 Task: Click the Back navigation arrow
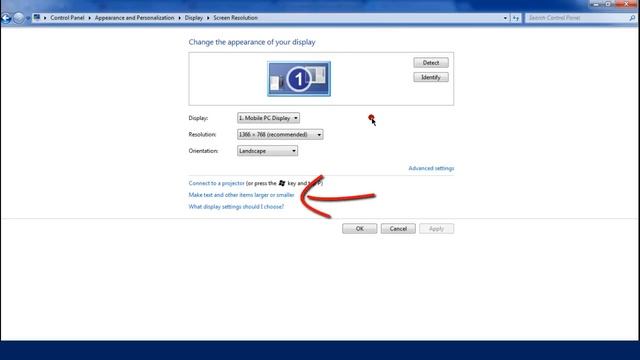pos(6,18)
